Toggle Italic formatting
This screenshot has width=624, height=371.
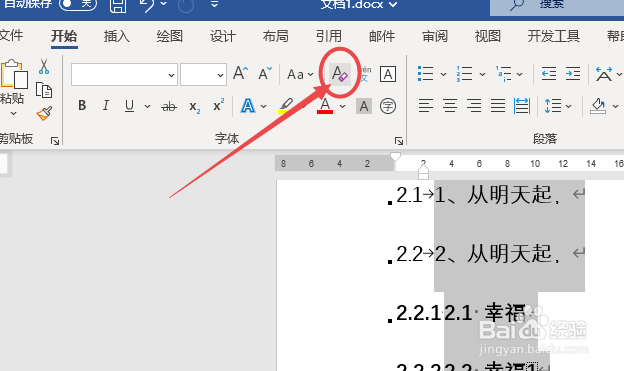click(x=105, y=105)
